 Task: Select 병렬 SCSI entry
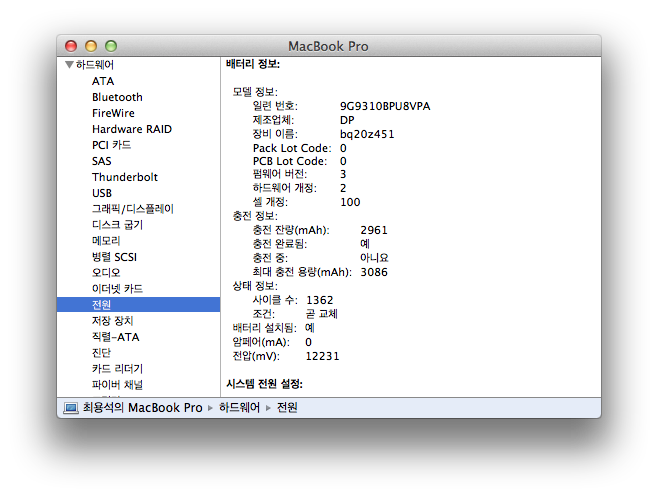tap(115, 257)
